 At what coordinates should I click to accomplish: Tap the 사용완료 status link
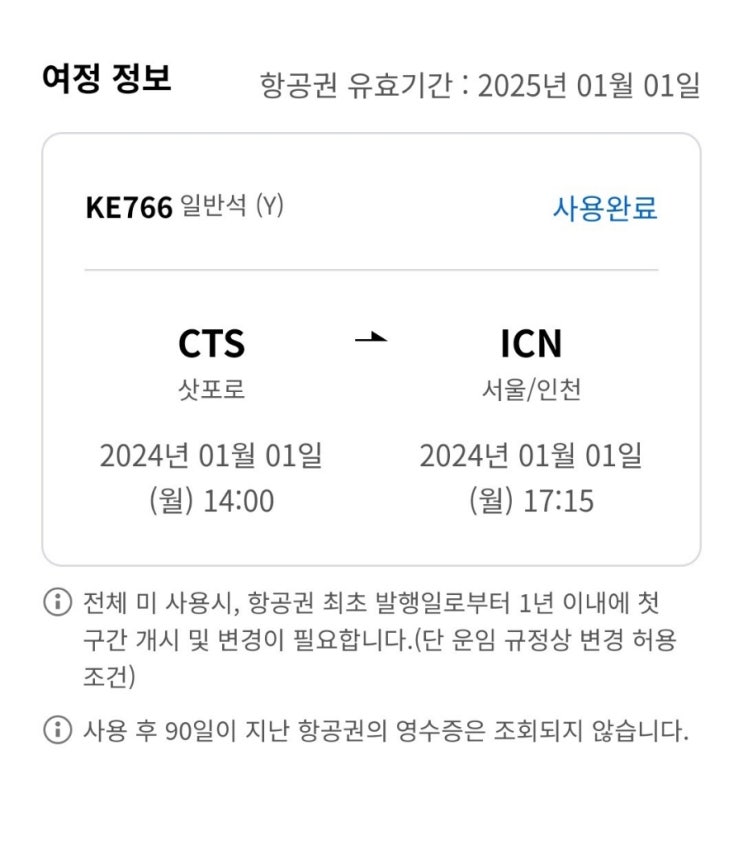pos(604,208)
